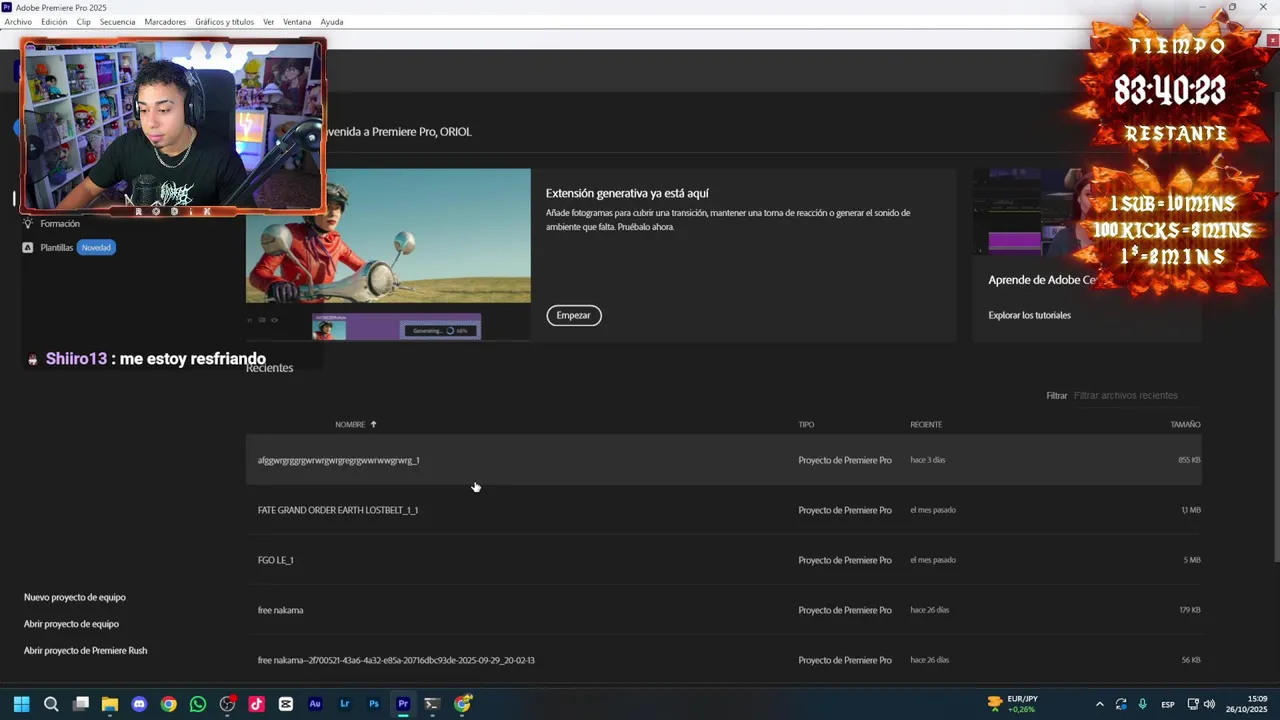Open the ESP language indicator
The image size is (1280, 720).
click(x=1168, y=705)
